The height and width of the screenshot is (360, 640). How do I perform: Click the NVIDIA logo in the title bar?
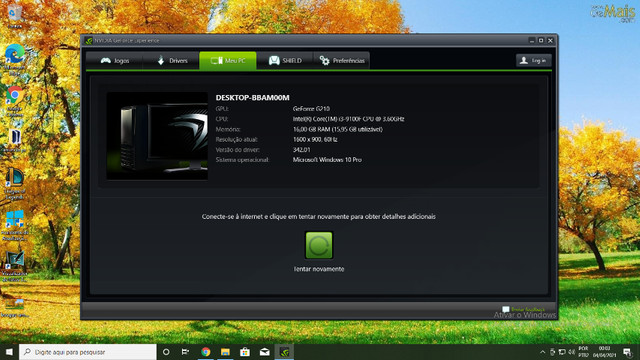pyautogui.click(x=89, y=40)
